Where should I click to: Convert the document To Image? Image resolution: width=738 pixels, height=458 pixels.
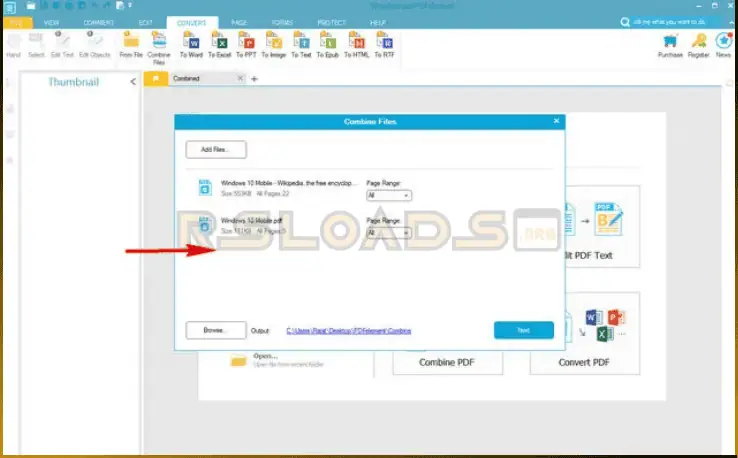(x=274, y=46)
